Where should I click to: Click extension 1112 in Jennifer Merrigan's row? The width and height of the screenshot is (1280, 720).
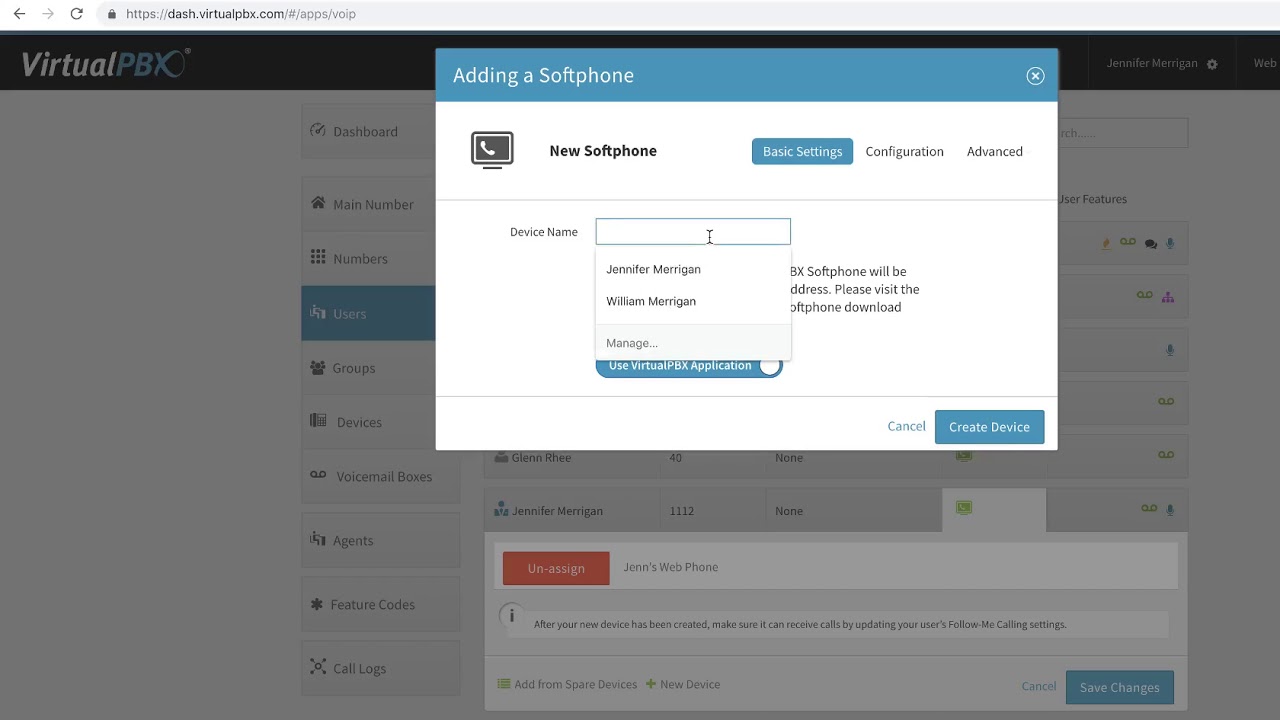click(x=682, y=511)
